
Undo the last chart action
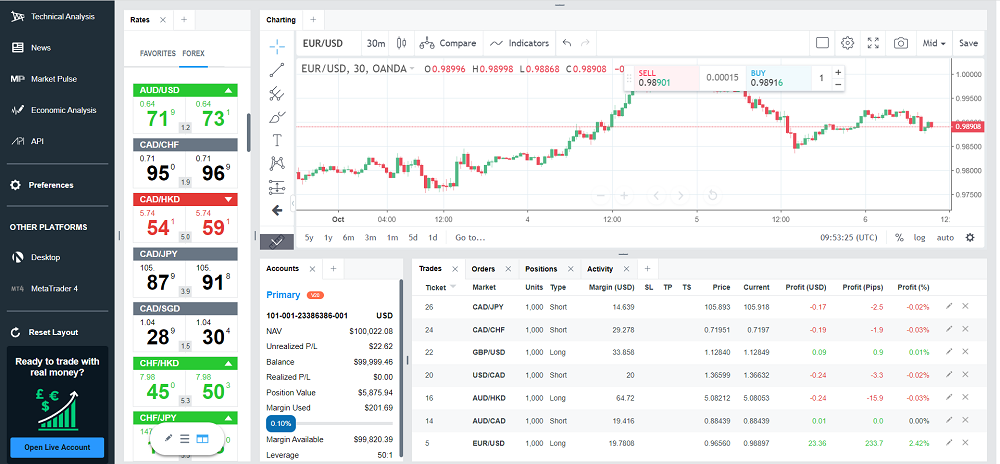(567, 43)
